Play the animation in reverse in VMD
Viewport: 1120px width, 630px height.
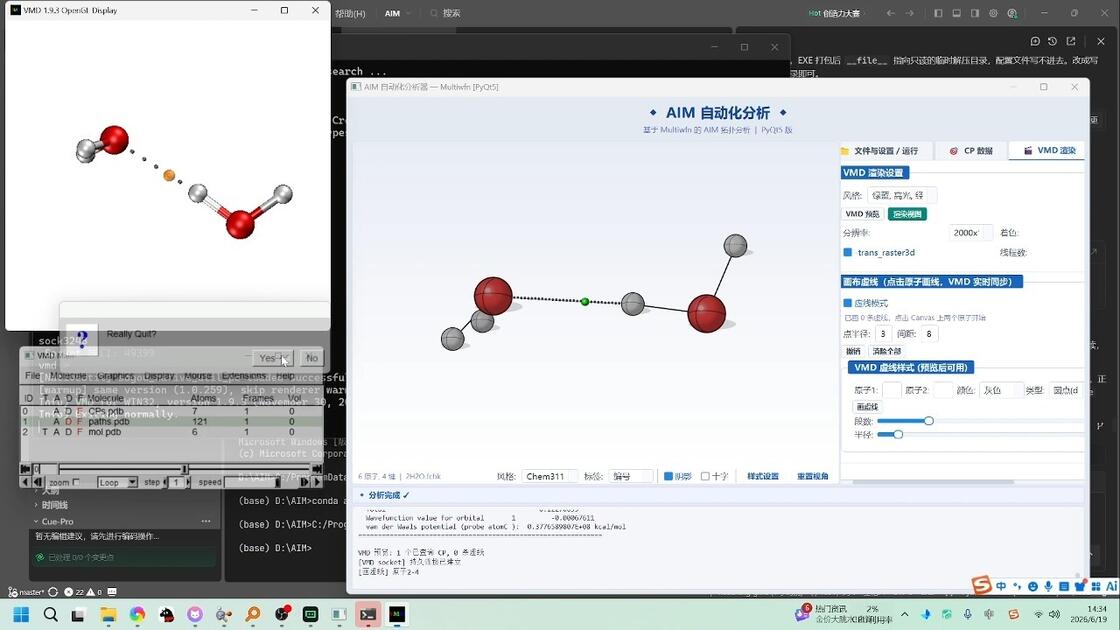[x=26, y=482]
